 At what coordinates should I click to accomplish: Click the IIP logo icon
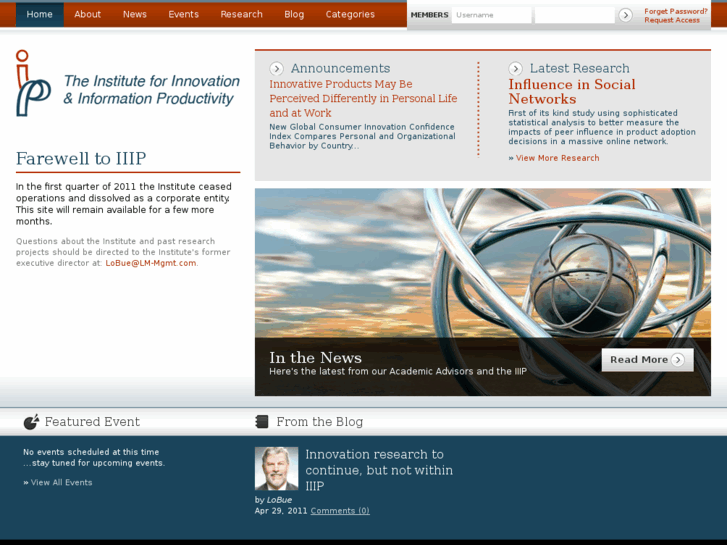[33, 83]
